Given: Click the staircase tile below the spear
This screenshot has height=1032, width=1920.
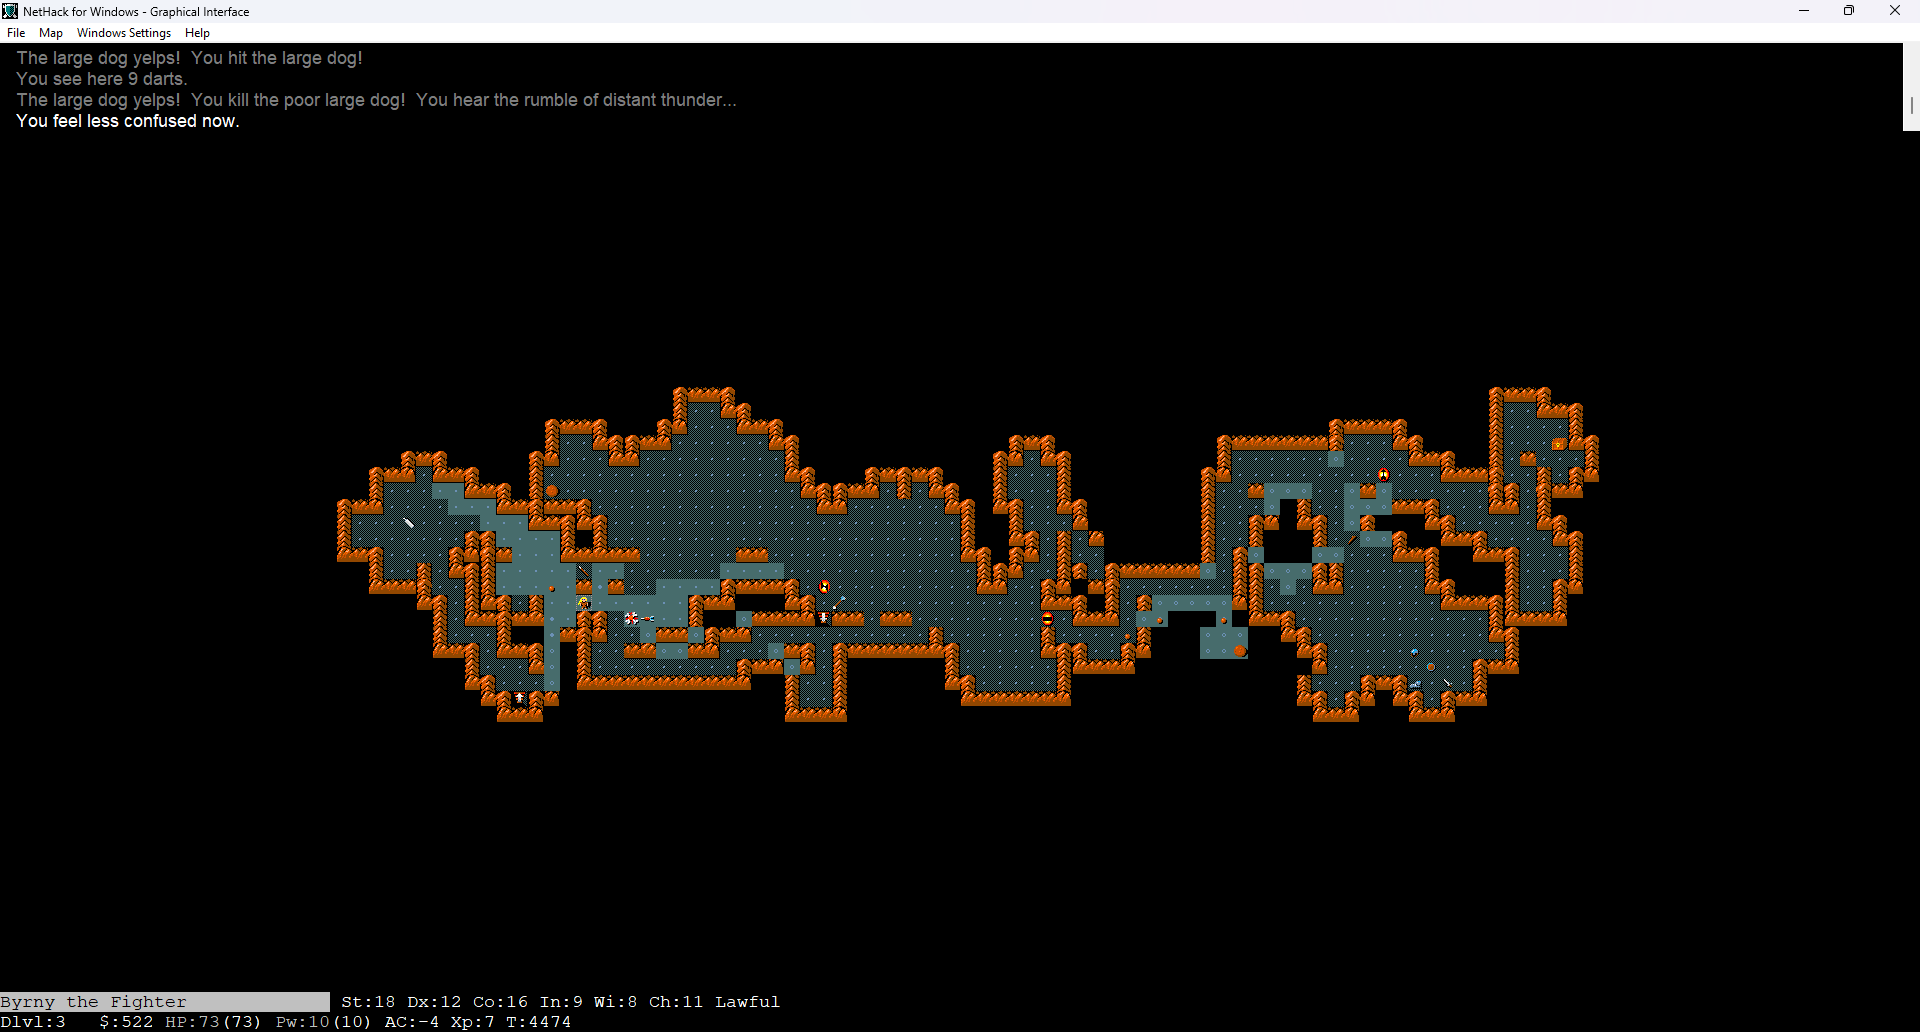Looking at the screenshot, I should click(x=824, y=619).
